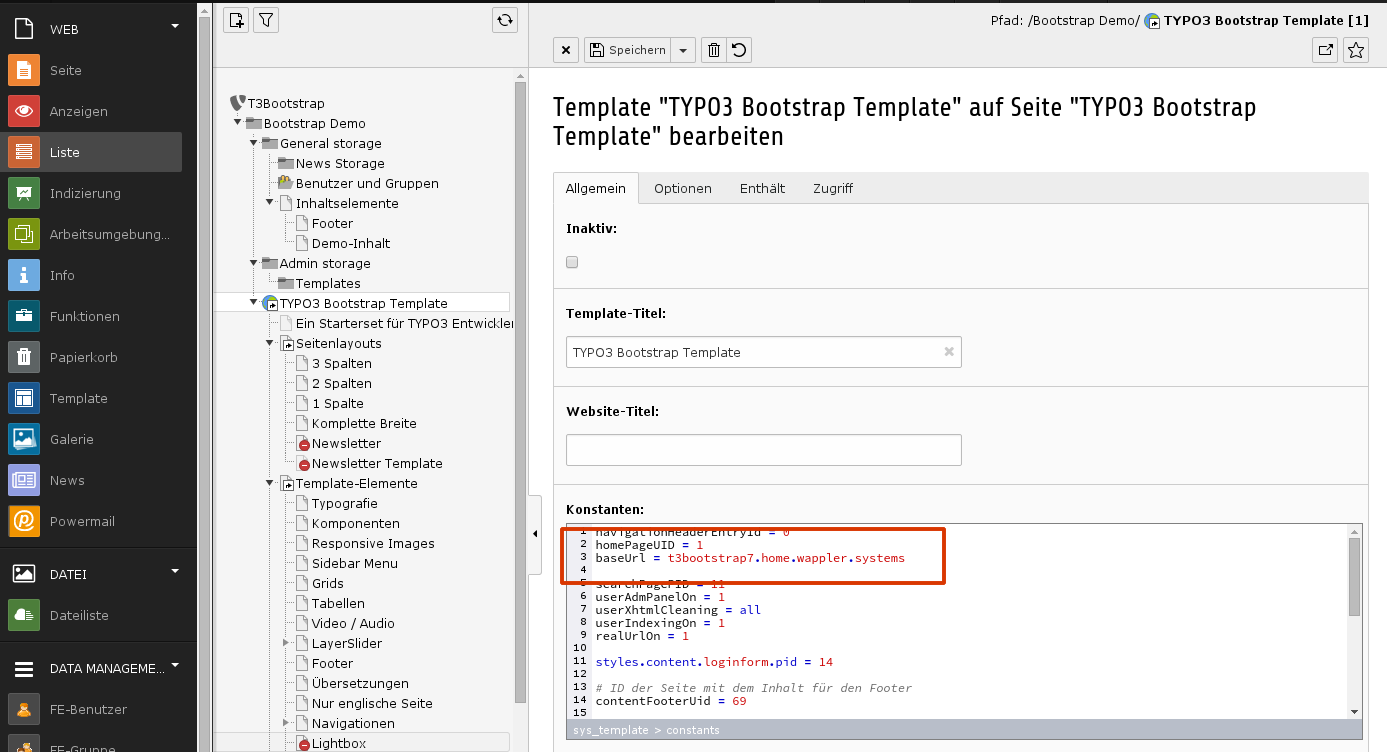Collapse the Inhaltselemente tree node
The image size is (1387, 752).
coord(270,203)
